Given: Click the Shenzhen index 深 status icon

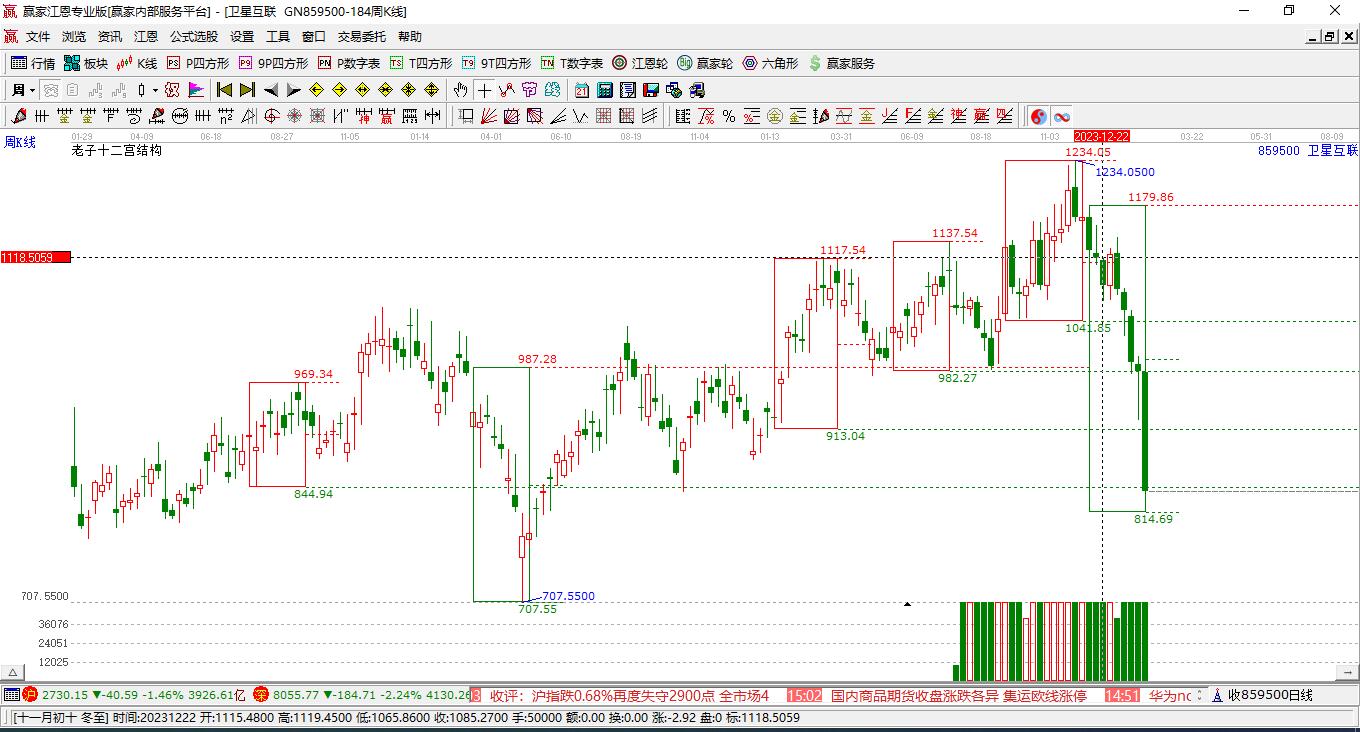Looking at the screenshot, I should click(x=260, y=694).
